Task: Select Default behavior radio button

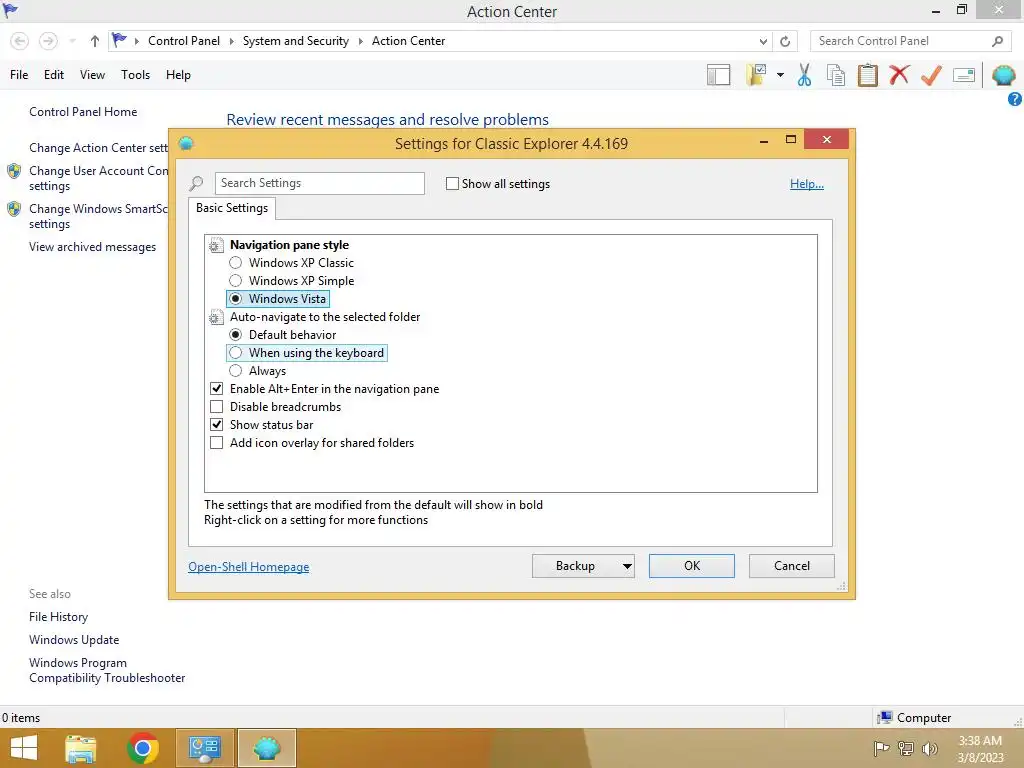Action: point(236,335)
